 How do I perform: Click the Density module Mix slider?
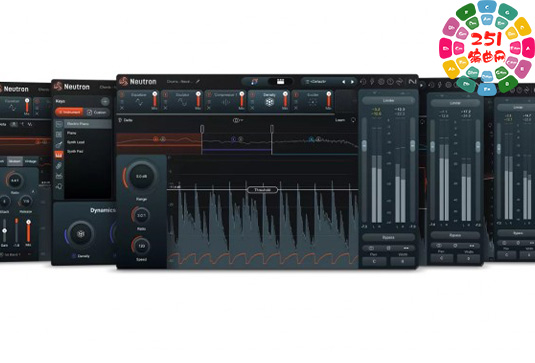point(285,99)
